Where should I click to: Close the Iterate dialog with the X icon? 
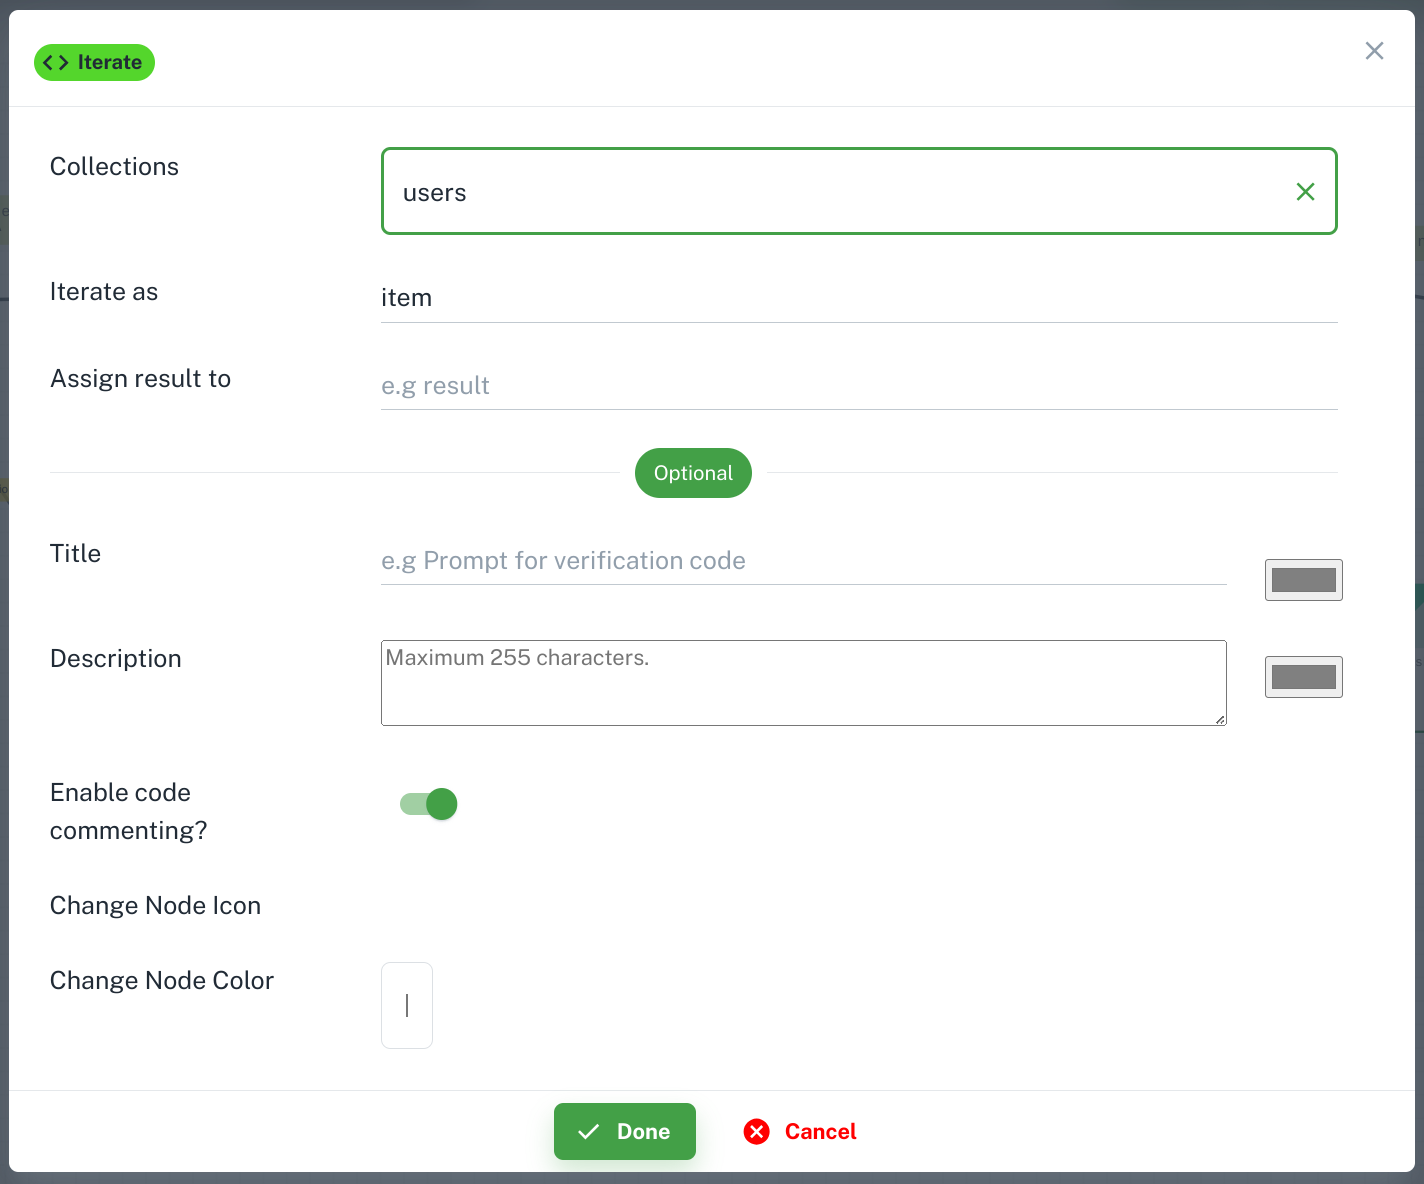coord(1375,51)
